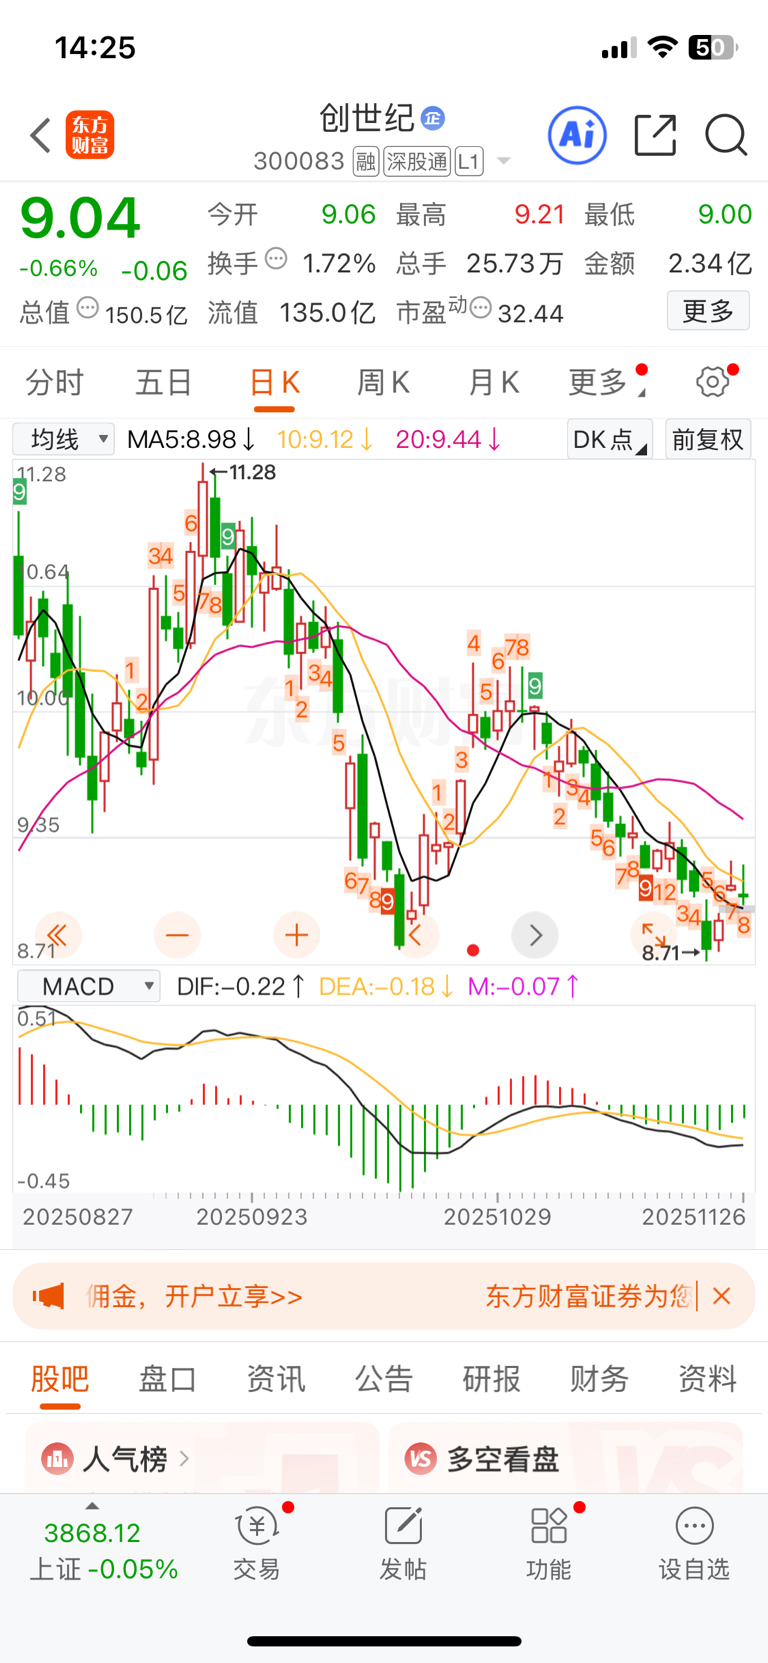Tap the info icon next to 市盈动
The height and width of the screenshot is (1663, 768).
[x=481, y=309]
